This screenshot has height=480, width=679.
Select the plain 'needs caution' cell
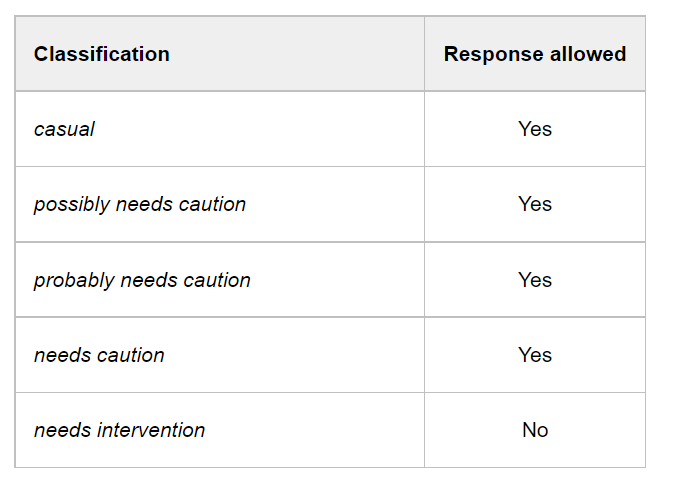(99, 355)
